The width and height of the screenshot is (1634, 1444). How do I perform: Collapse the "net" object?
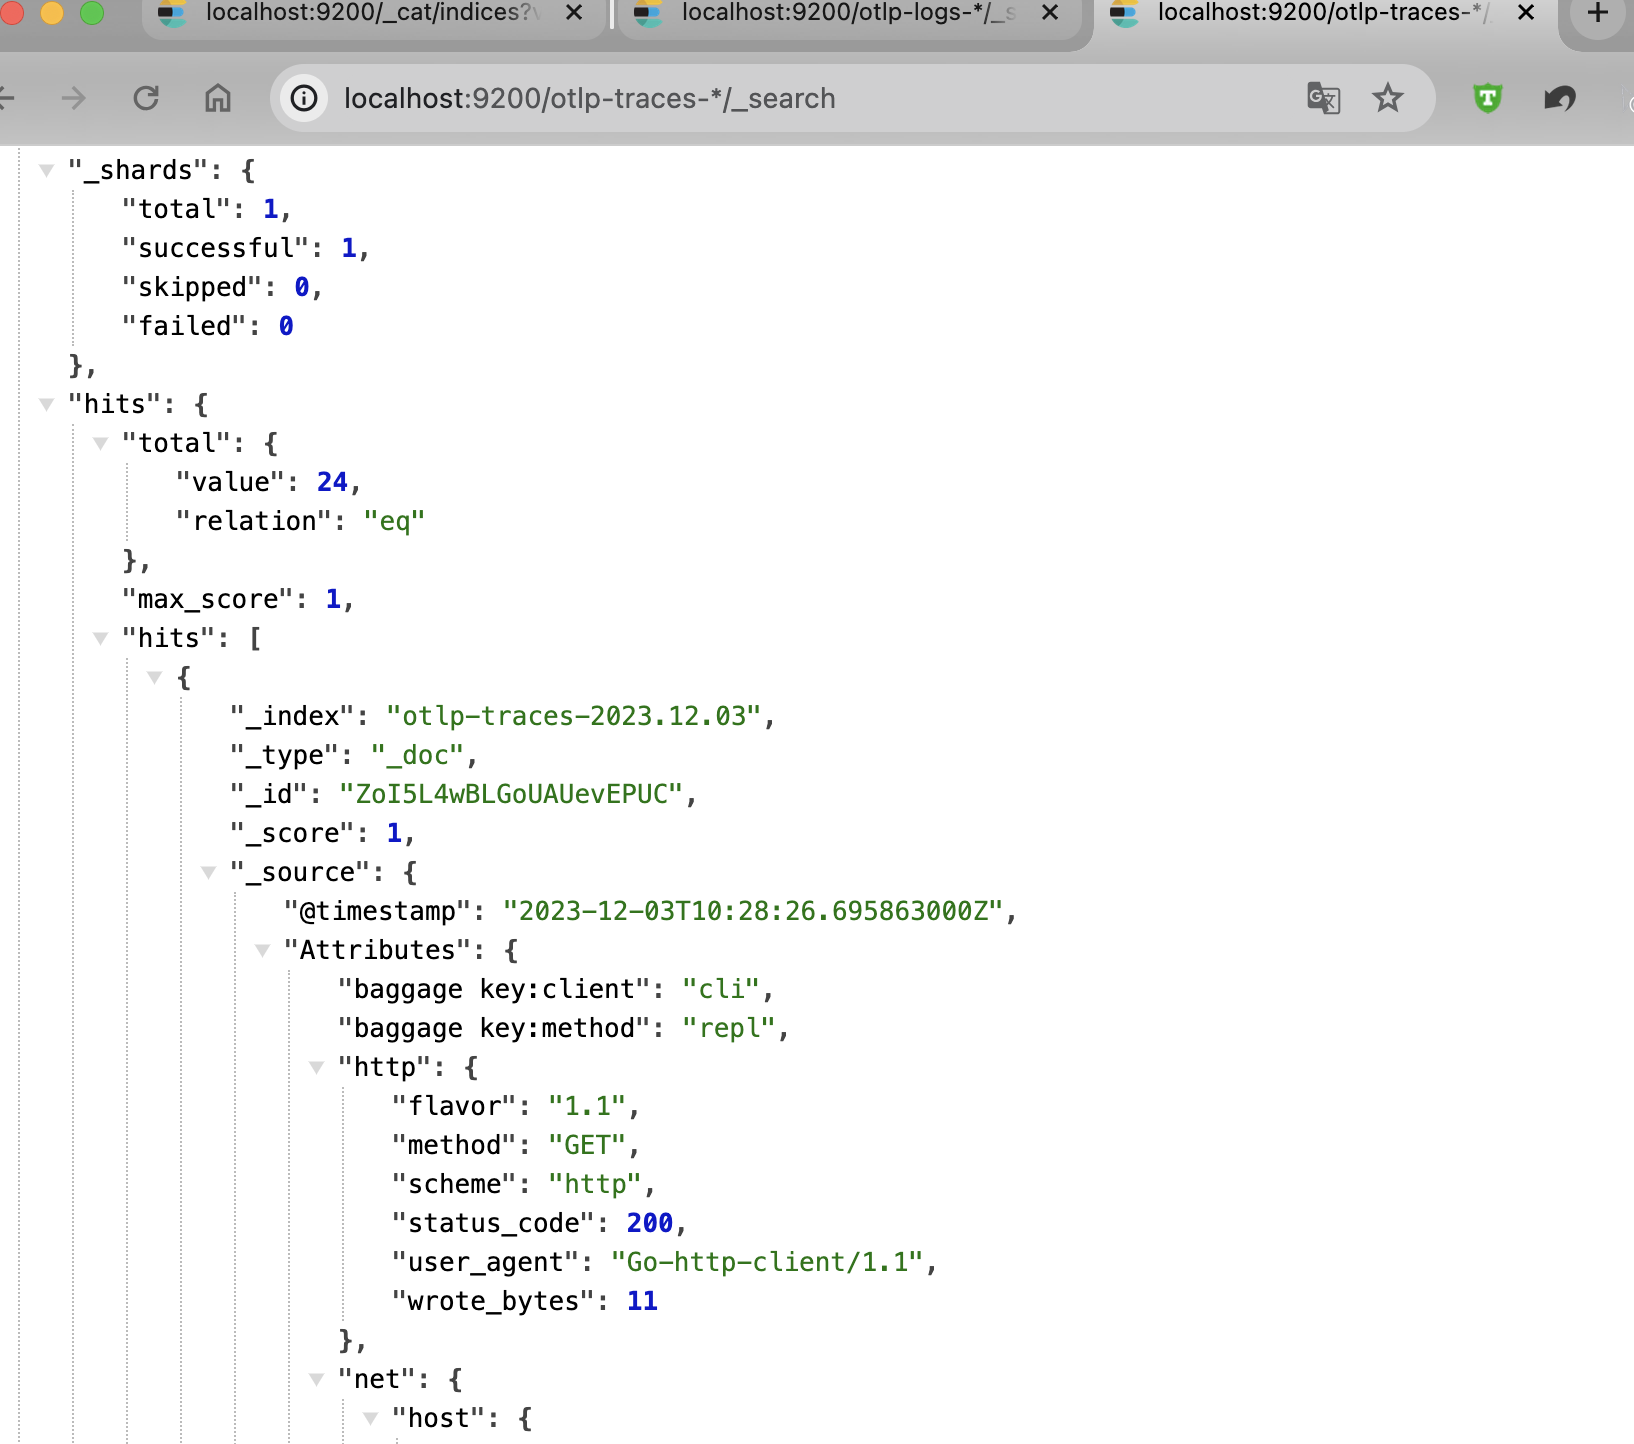[316, 1379]
